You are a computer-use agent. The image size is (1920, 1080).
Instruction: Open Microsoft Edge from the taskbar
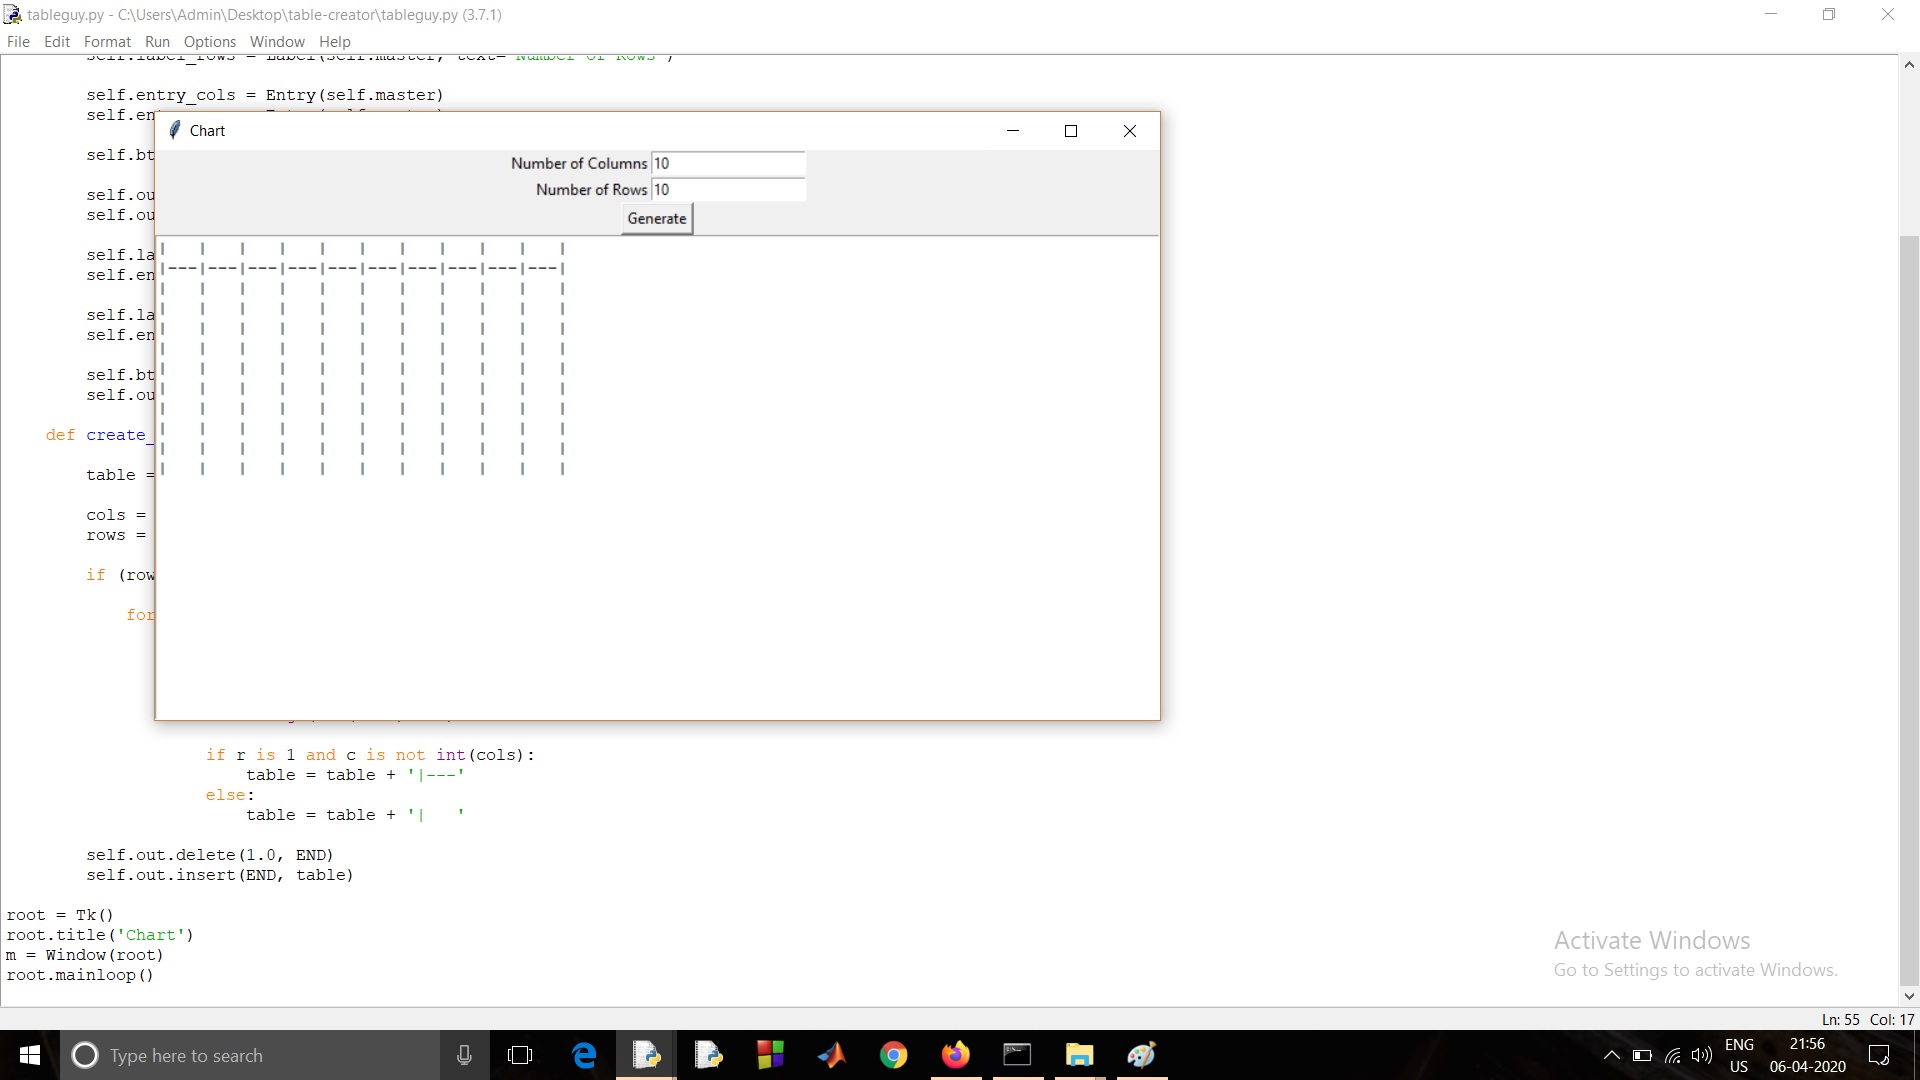pos(584,1055)
